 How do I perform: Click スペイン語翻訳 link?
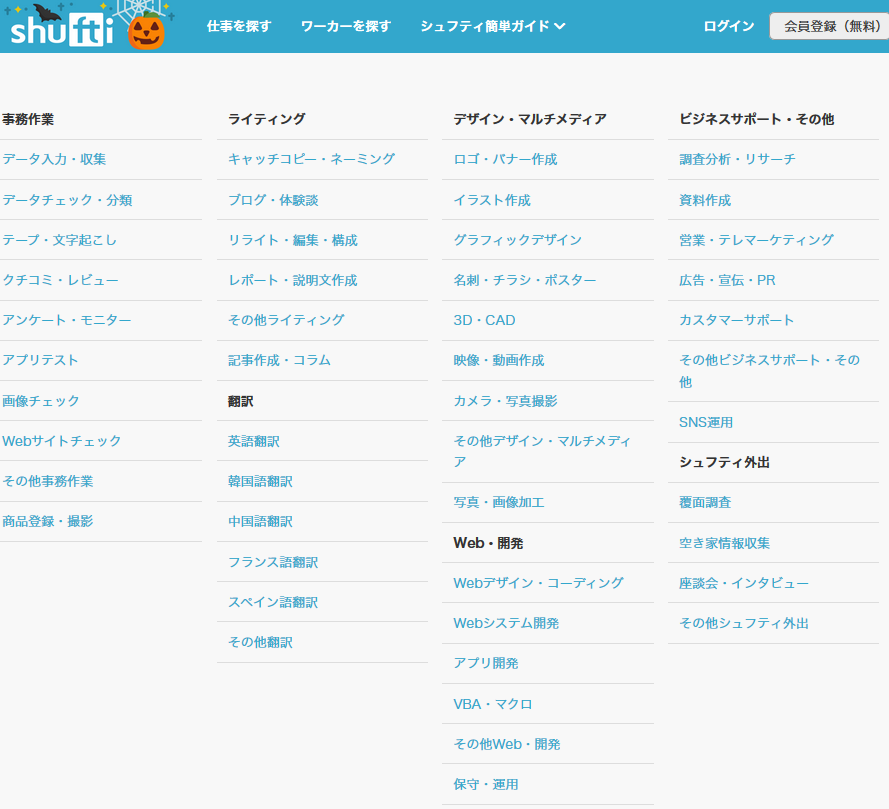[x=273, y=602]
